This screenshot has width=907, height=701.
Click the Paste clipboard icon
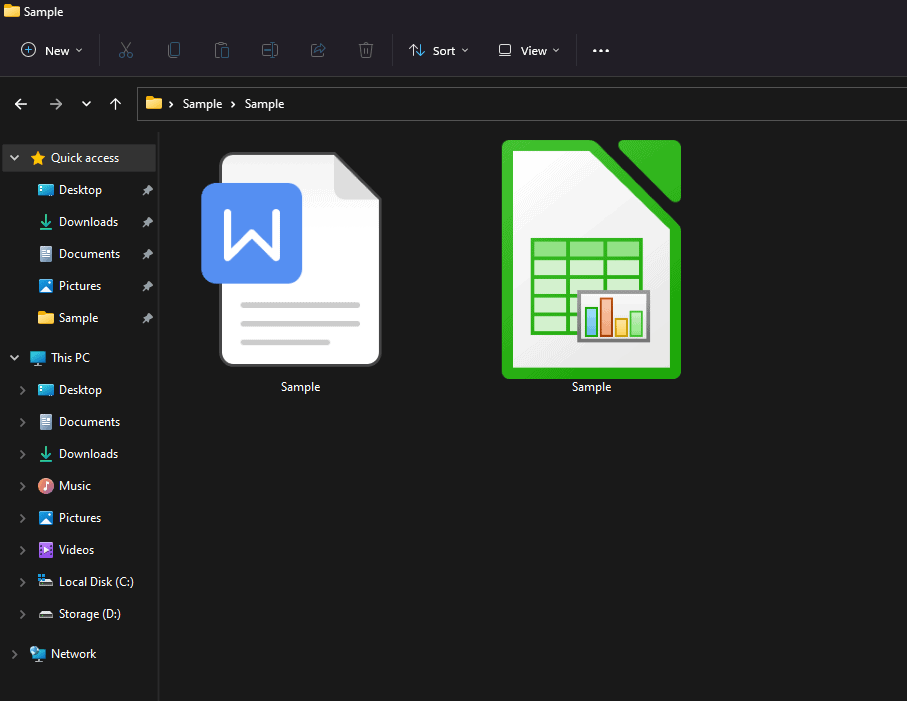222,50
